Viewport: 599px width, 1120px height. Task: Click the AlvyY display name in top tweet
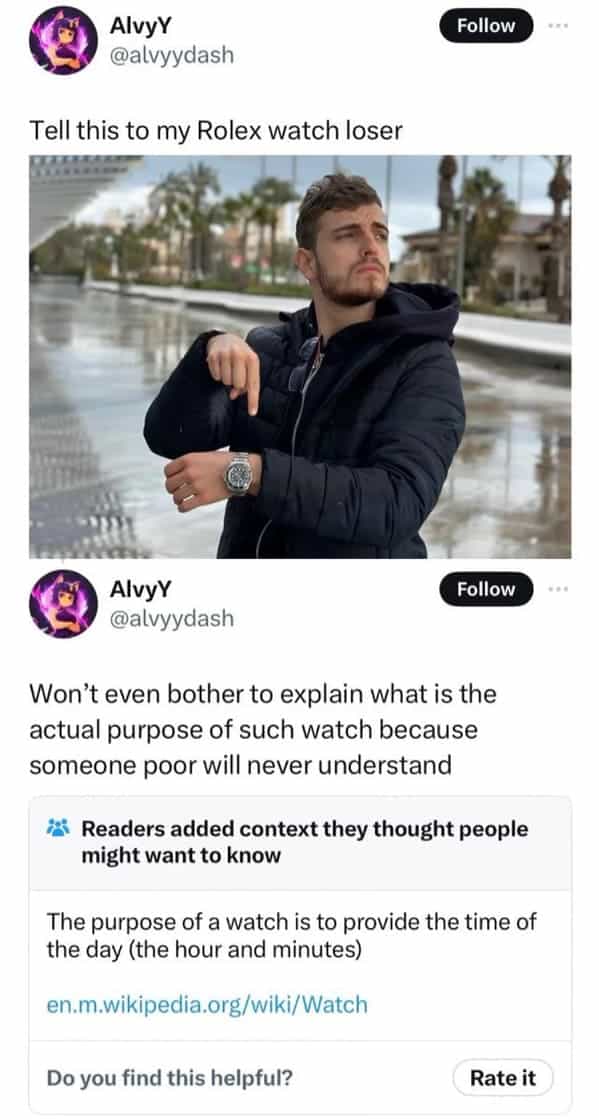click(x=141, y=25)
